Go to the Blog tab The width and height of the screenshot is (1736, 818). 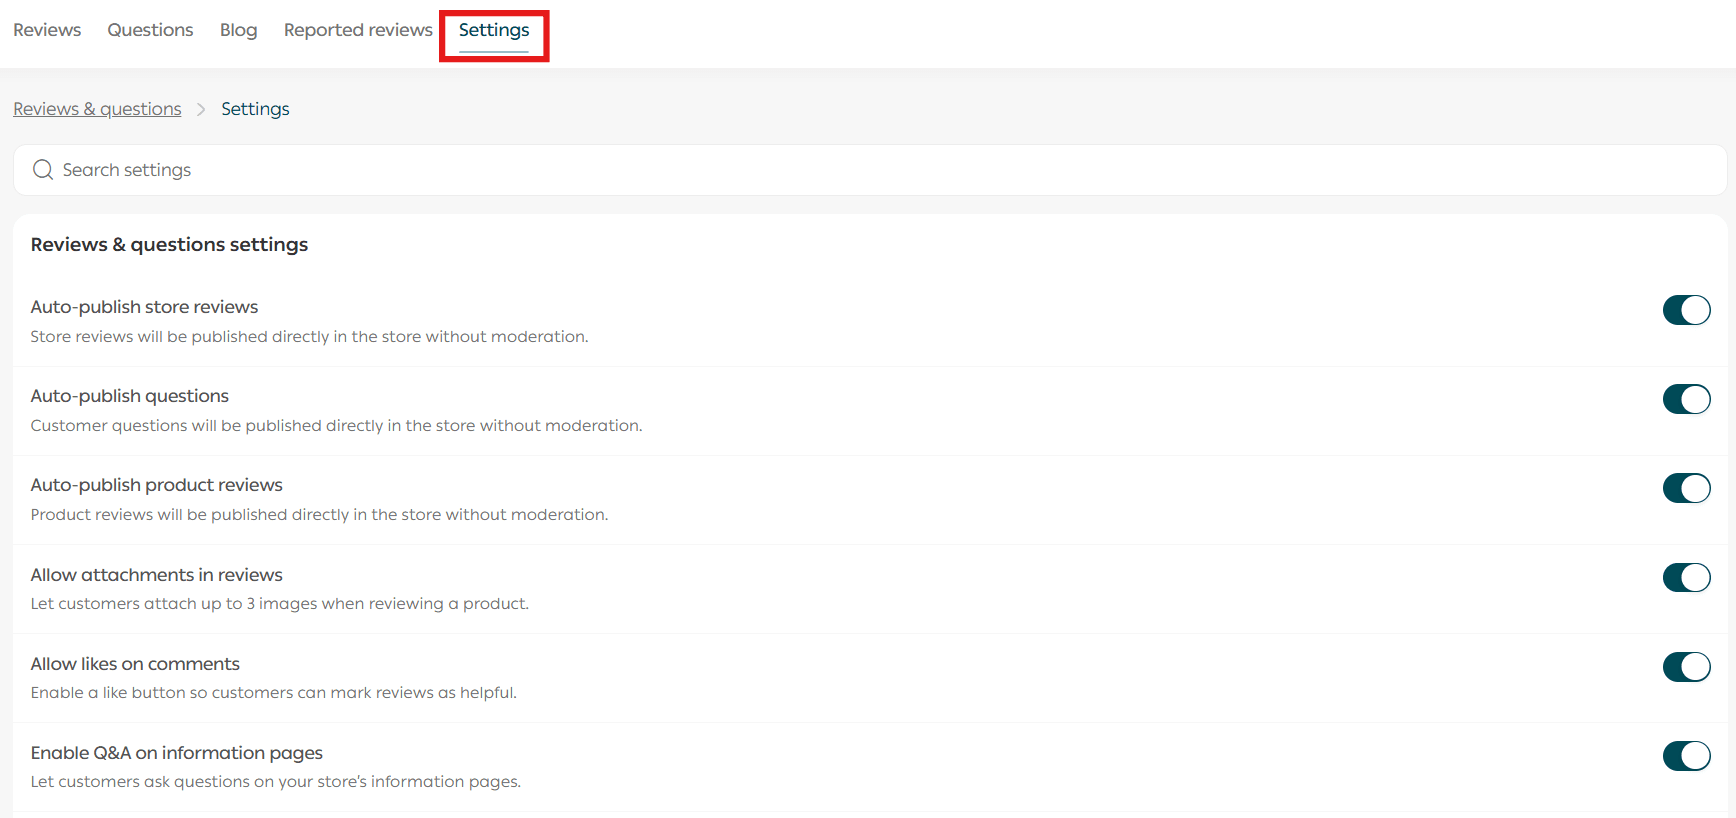pos(238,30)
